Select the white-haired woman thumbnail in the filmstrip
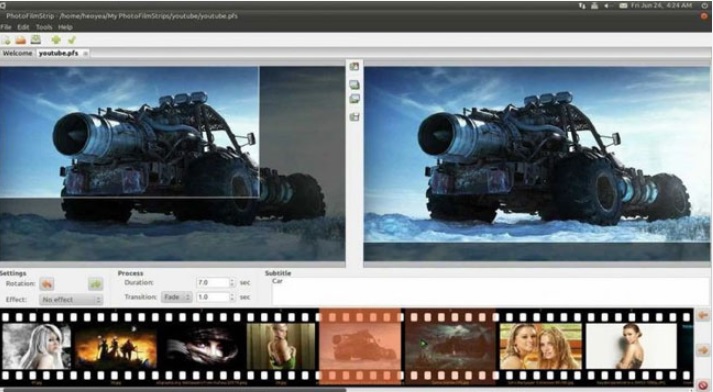This screenshot has width=713, height=392. click(36, 346)
